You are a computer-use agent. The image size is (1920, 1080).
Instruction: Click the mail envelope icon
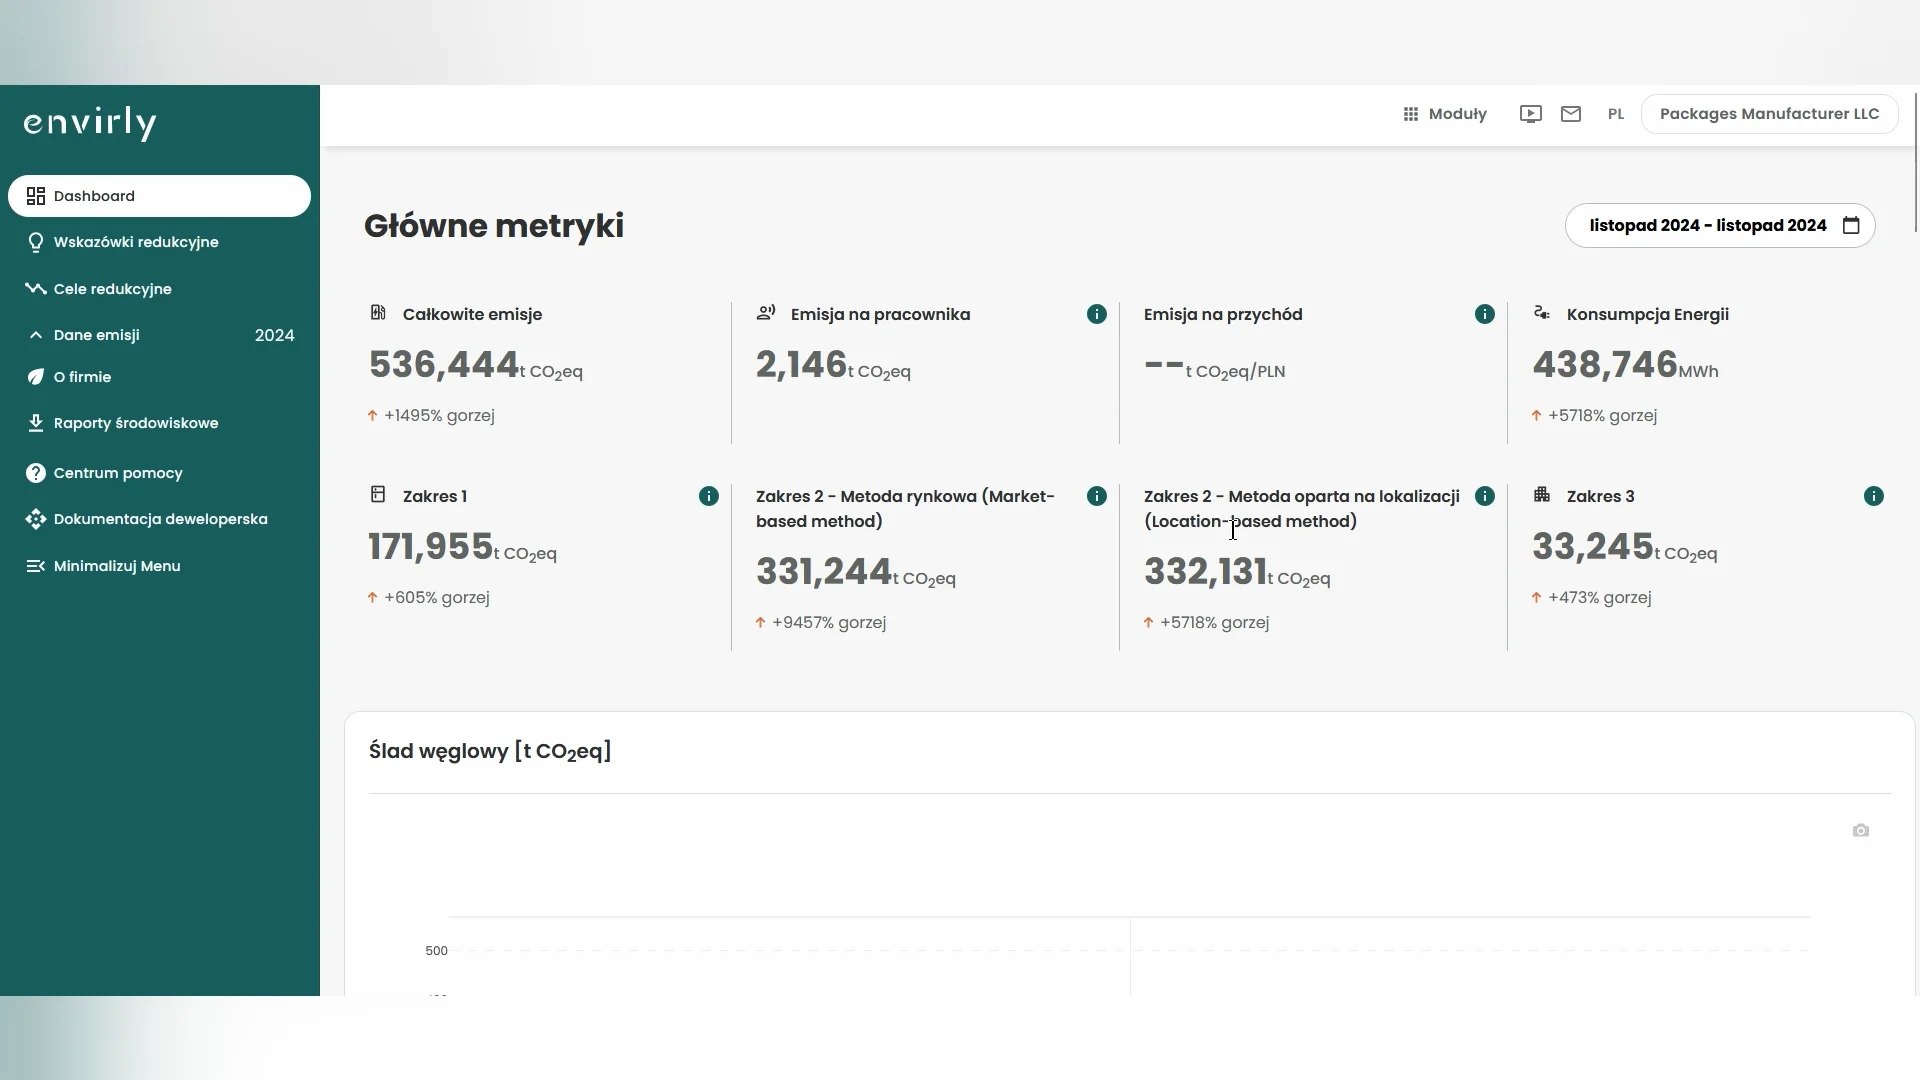click(x=1570, y=114)
